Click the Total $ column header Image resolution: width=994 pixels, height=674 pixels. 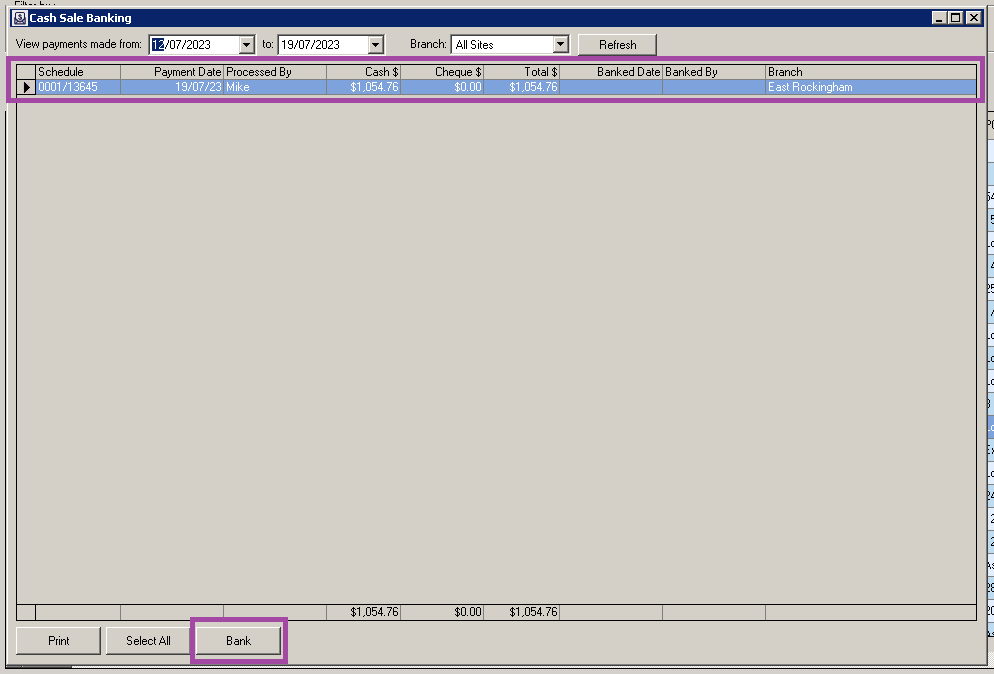(x=522, y=72)
